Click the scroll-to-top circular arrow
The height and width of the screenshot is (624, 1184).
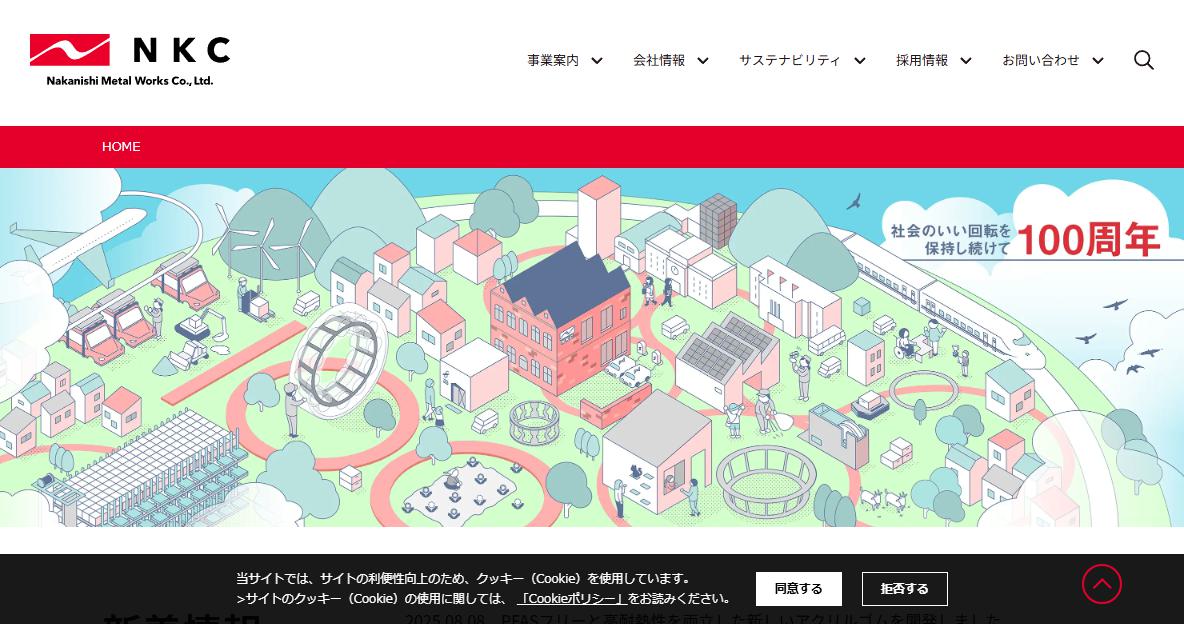tap(1102, 584)
